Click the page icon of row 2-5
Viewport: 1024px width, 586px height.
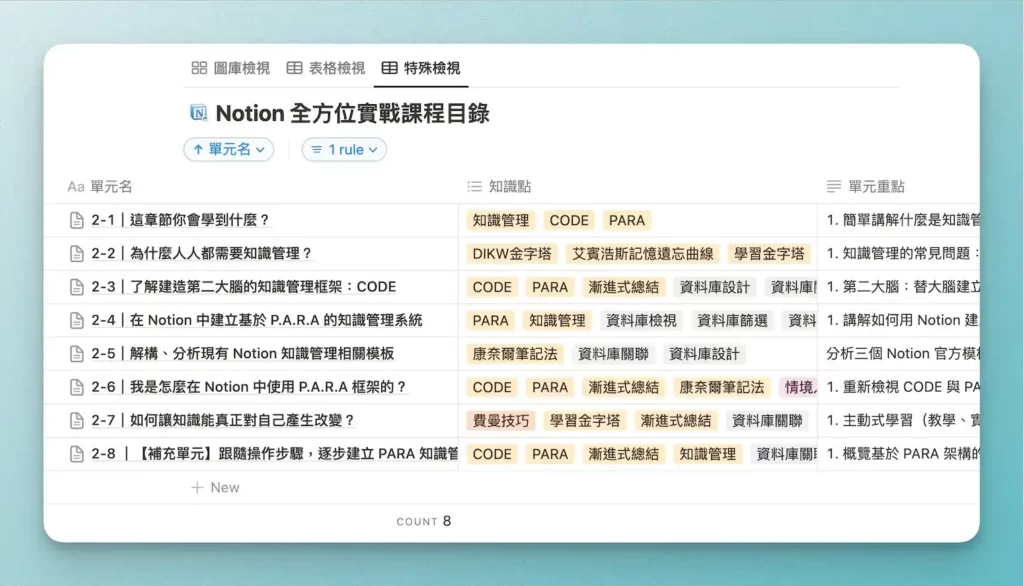coord(76,353)
